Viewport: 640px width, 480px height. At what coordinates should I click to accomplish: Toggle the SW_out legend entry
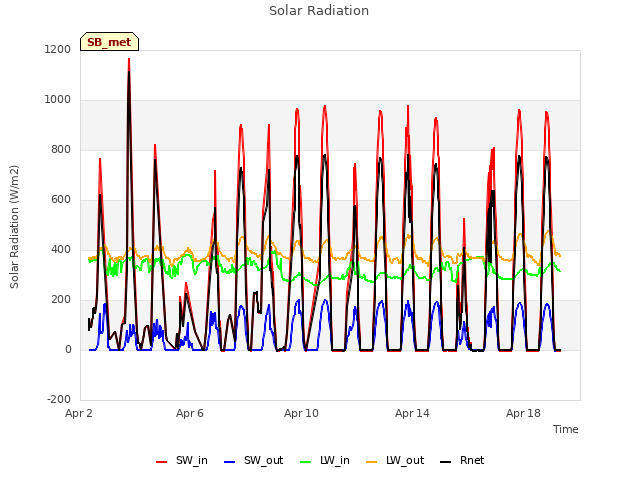coord(253,461)
